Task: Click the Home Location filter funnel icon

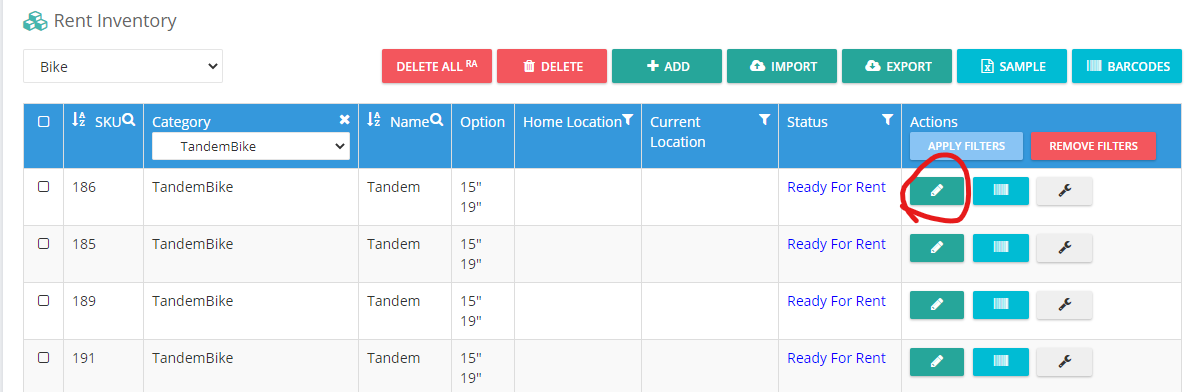Action: (628, 120)
